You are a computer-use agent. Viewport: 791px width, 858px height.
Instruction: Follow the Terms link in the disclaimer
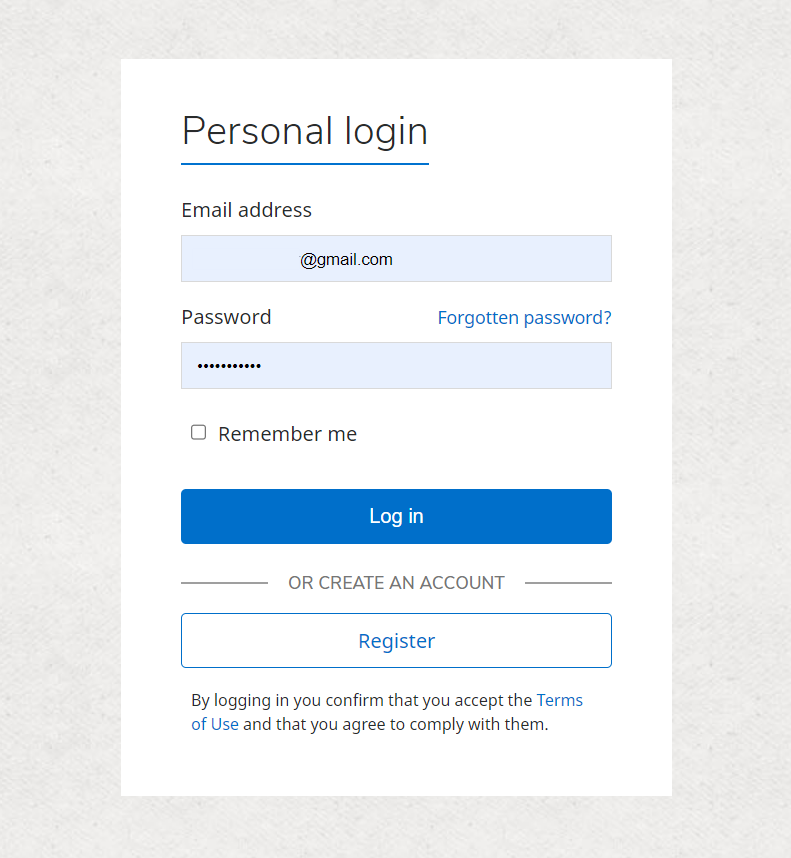click(x=560, y=700)
